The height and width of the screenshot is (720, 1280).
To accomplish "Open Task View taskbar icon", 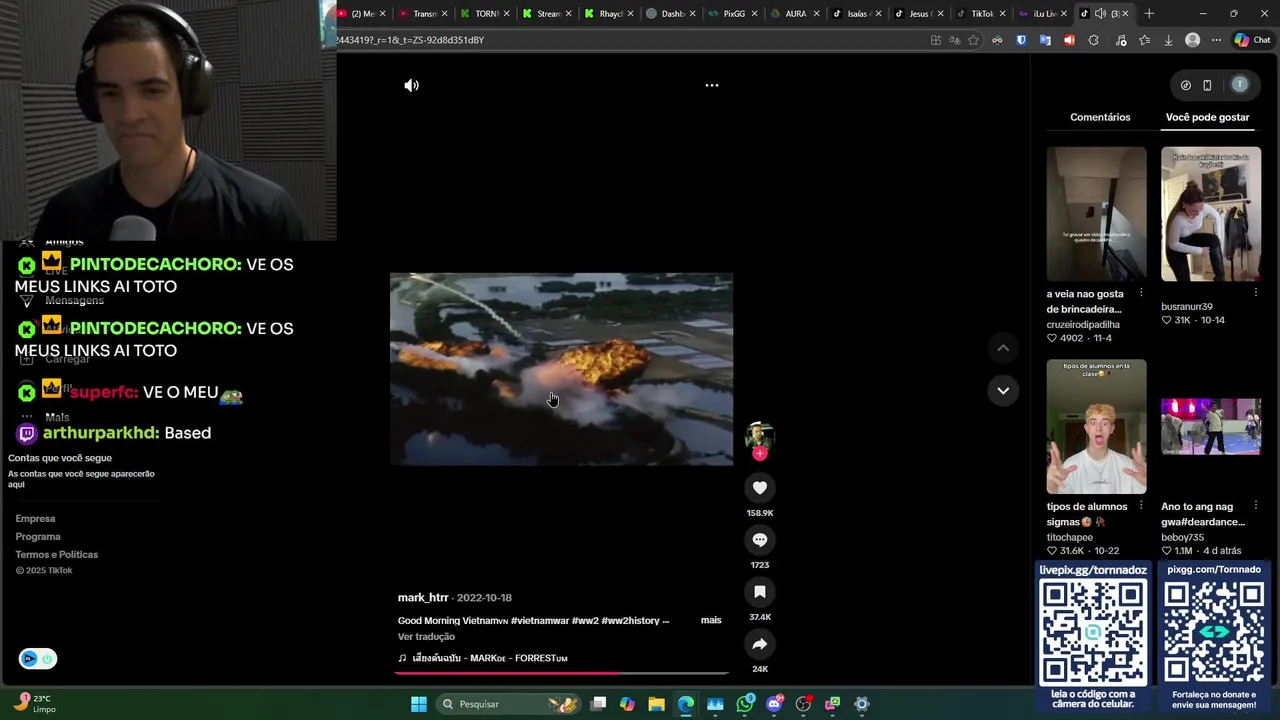I will pos(598,704).
